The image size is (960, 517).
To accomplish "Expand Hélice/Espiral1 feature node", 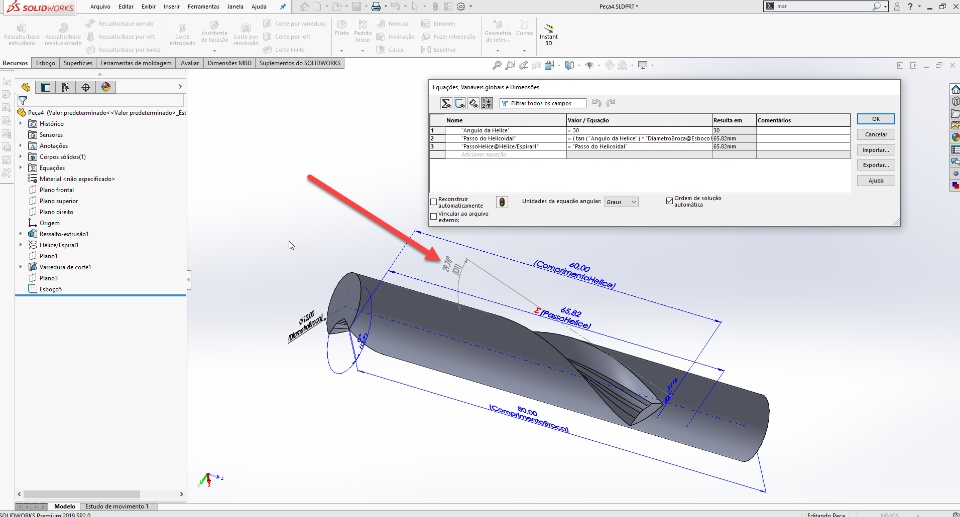I will pyautogui.click(x=21, y=245).
